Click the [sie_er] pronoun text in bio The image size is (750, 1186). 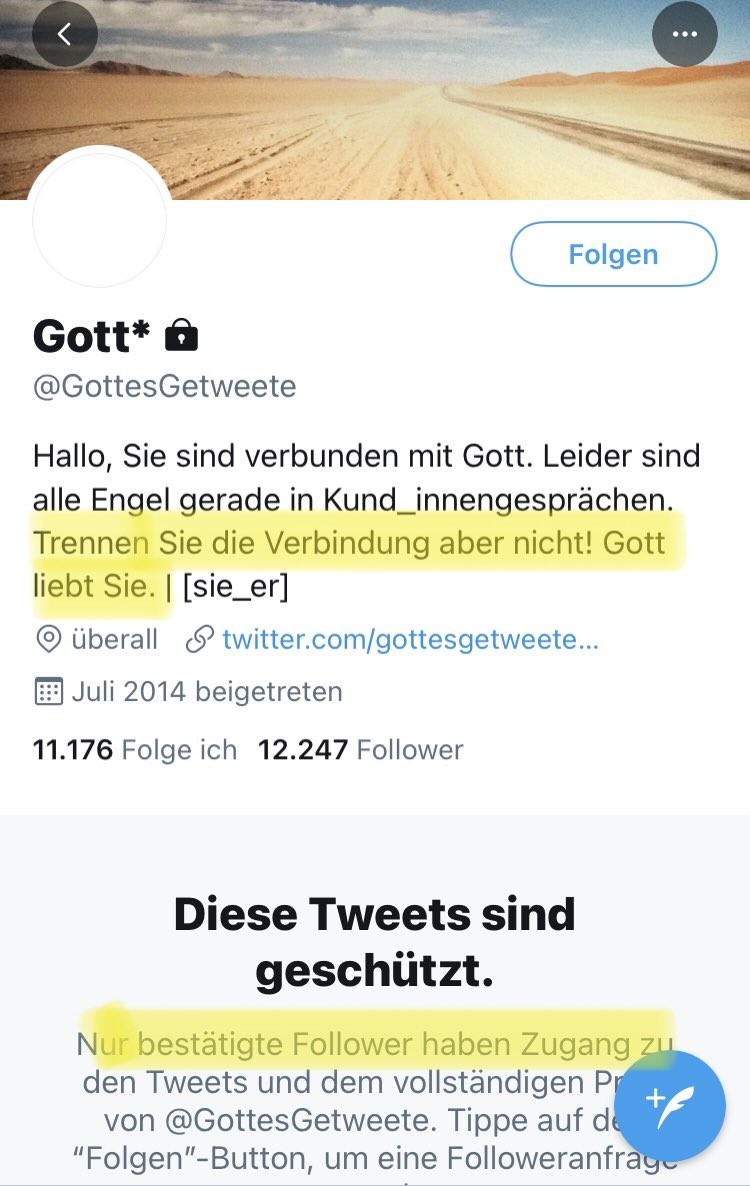tap(235, 586)
